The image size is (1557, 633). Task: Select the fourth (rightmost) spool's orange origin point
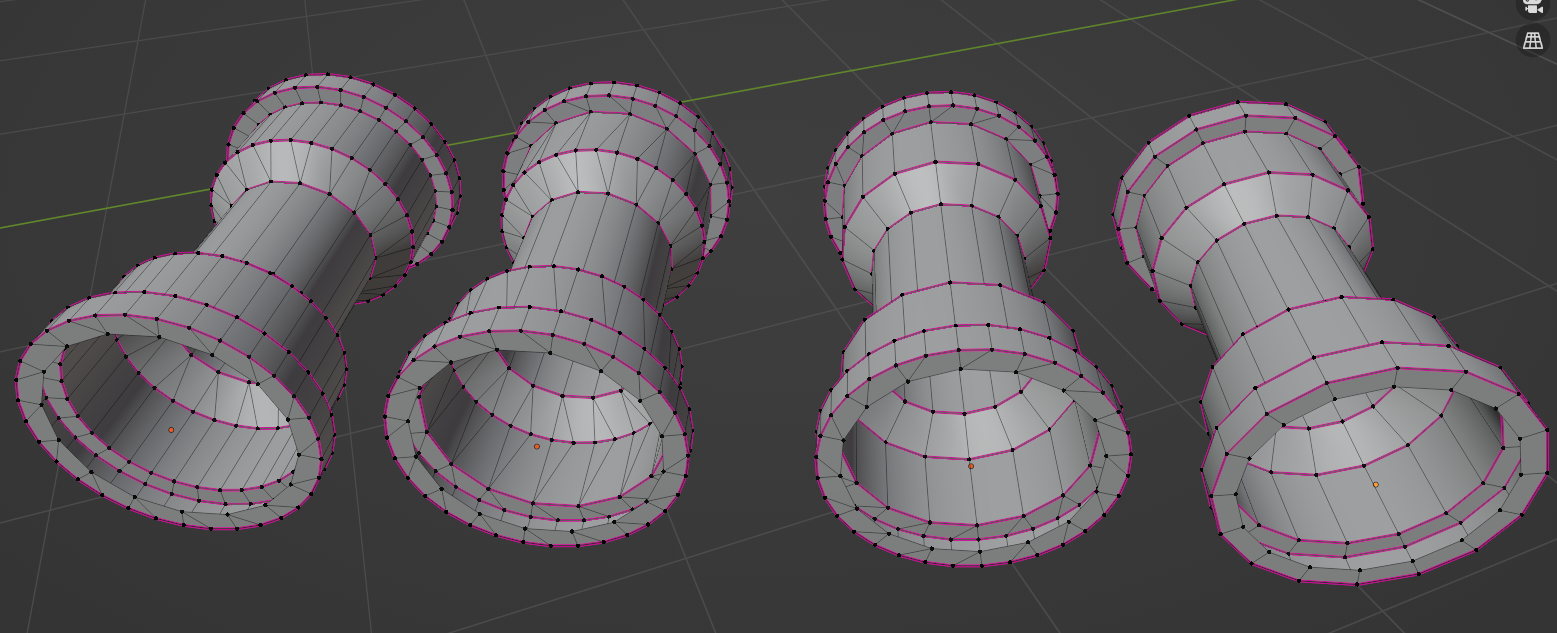coord(1376,485)
